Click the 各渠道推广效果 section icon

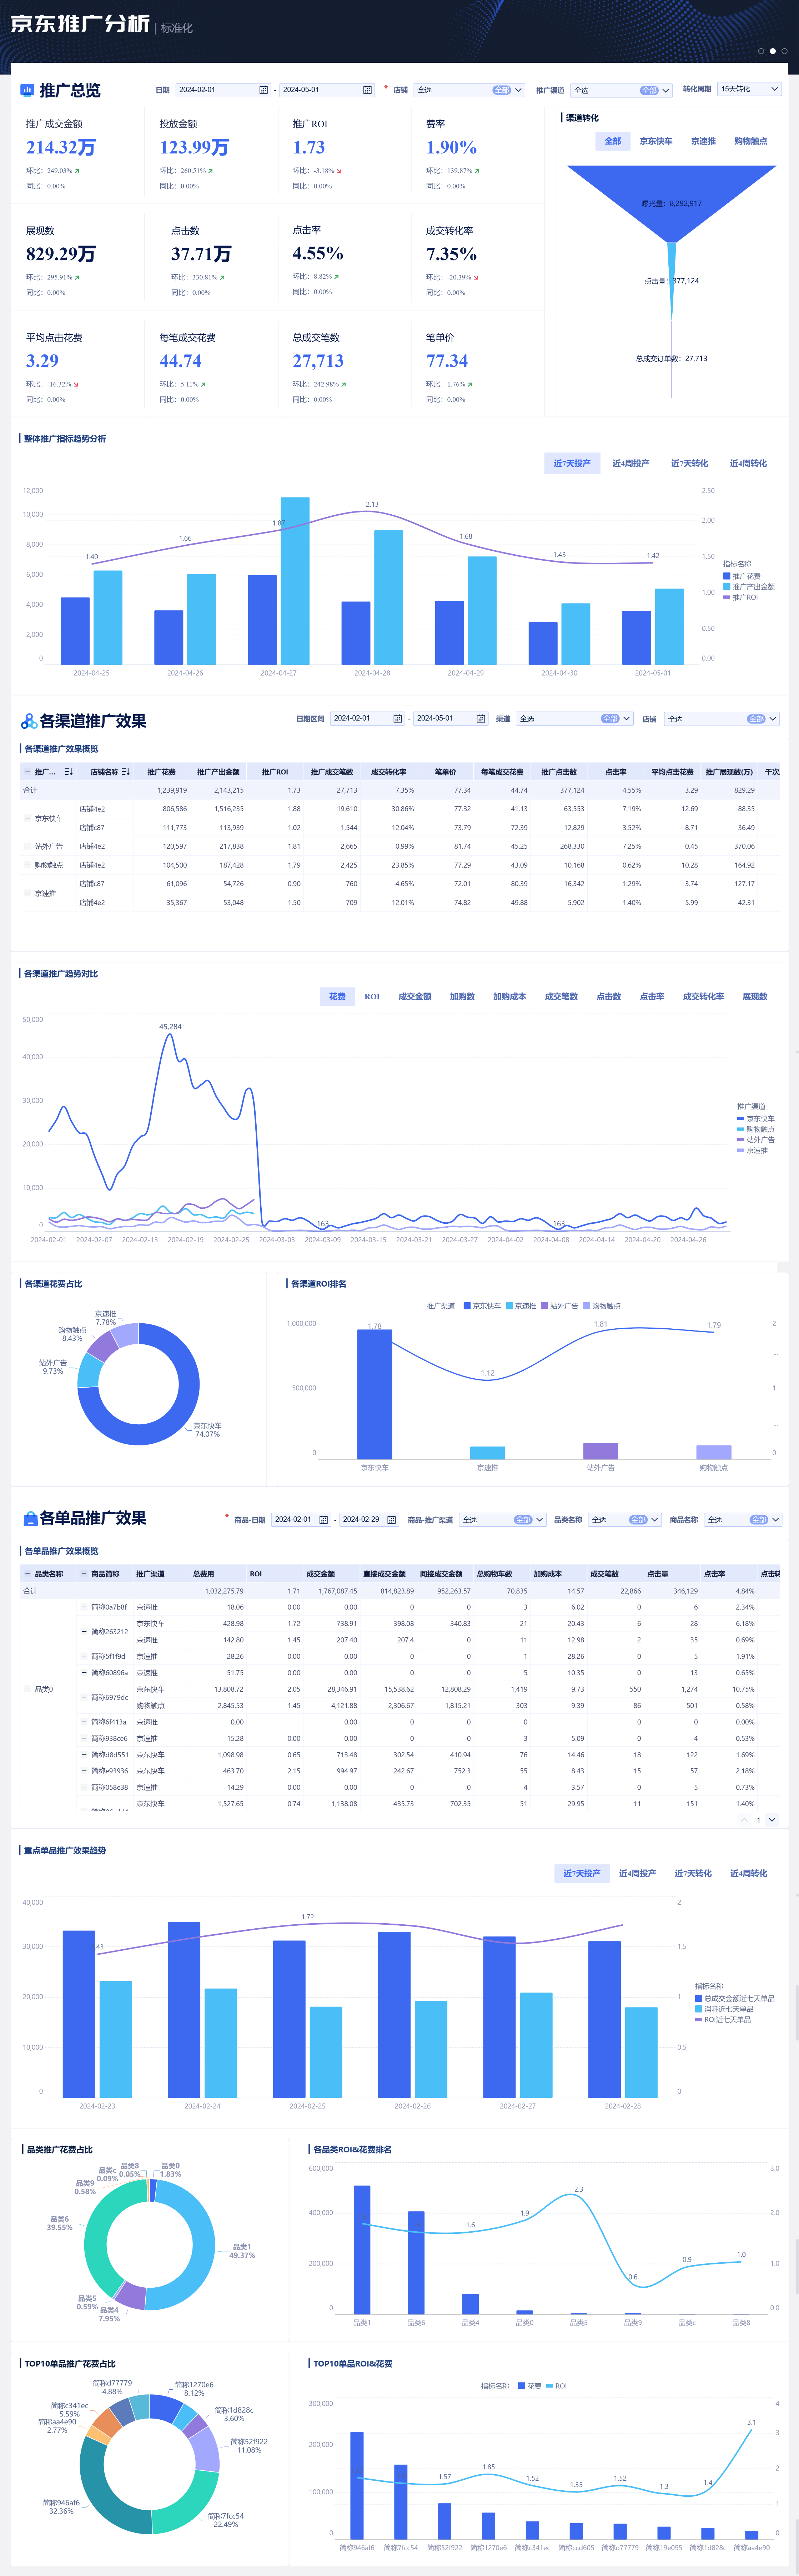click(x=29, y=721)
